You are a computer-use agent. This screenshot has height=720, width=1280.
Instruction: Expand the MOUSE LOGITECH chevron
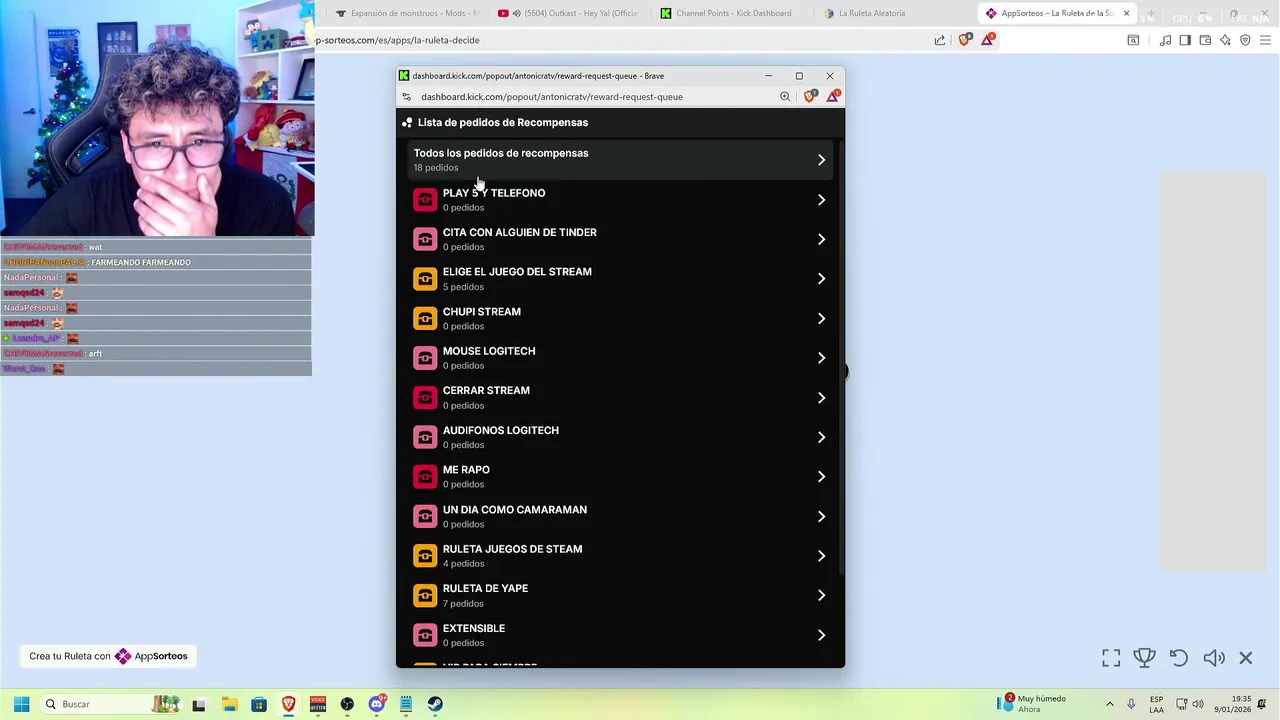coord(821,358)
